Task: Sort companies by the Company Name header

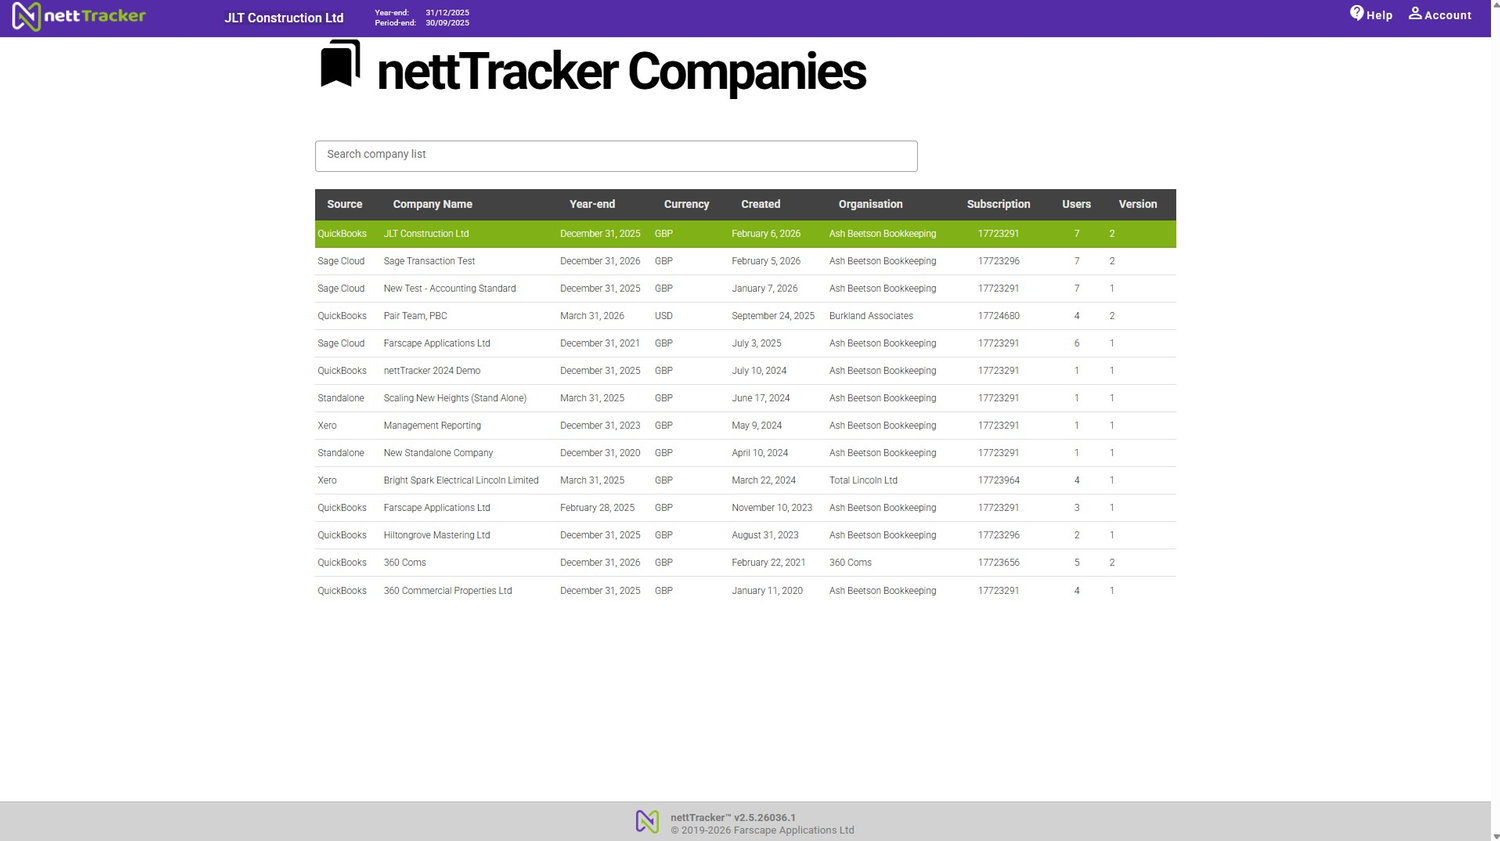Action: point(432,204)
